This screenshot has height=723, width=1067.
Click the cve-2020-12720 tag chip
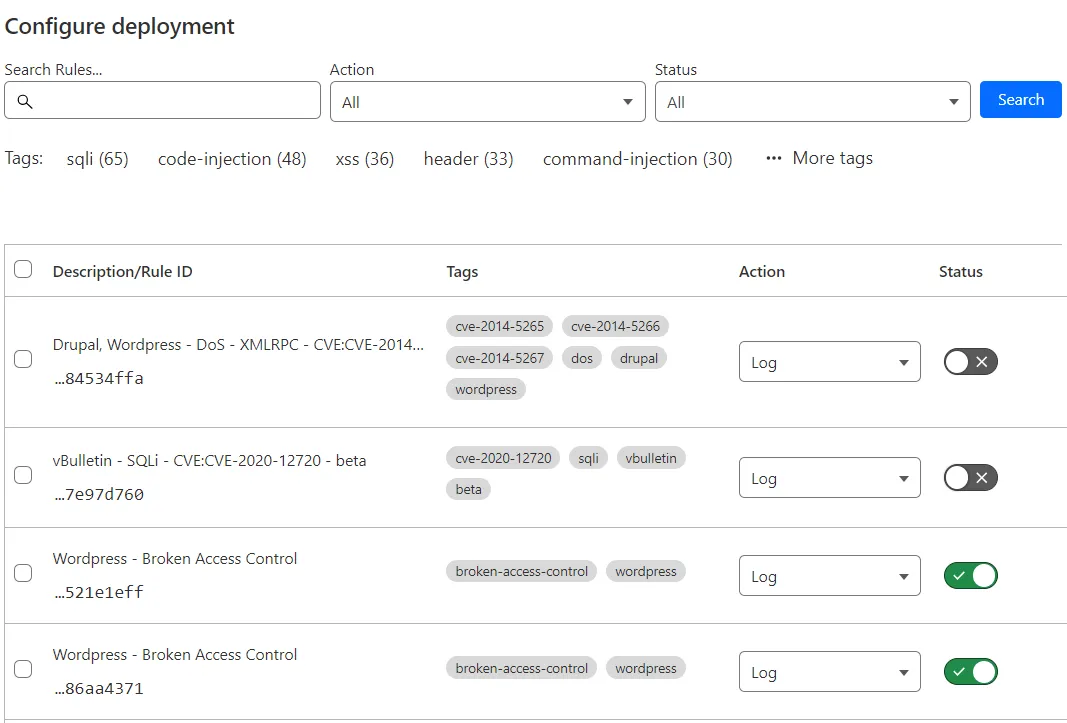pyautogui.click(x=502, y=457)
